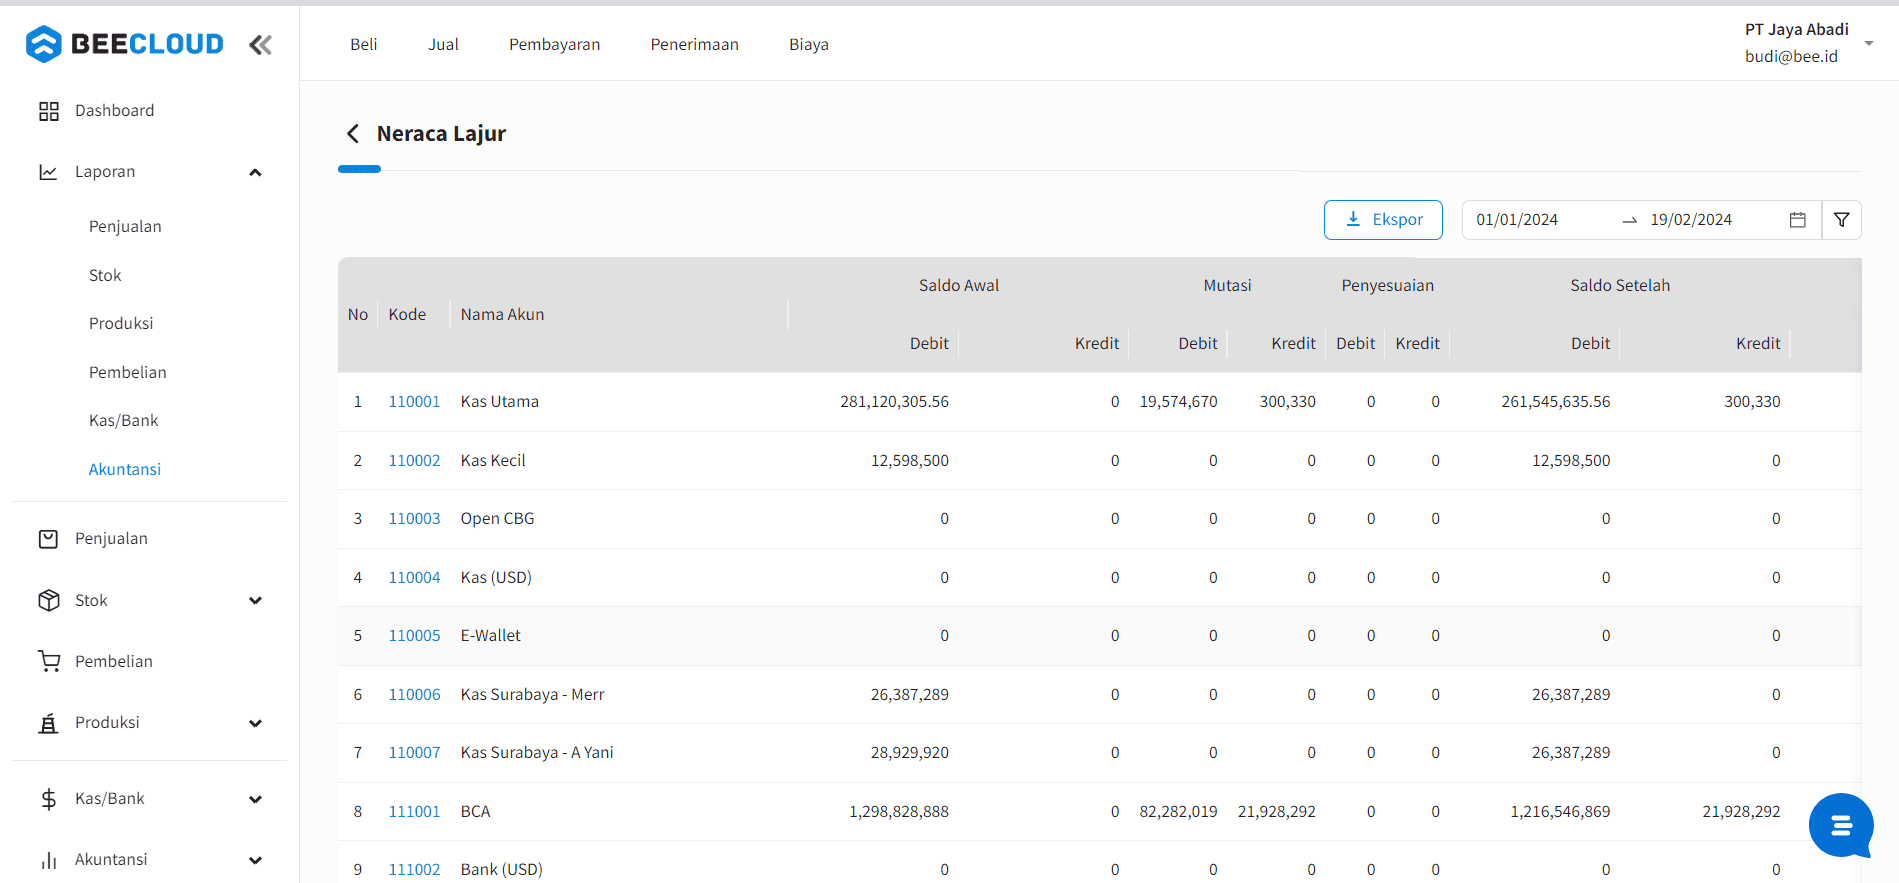
Task: Click the BeeCloud logo
Action: point(125,44)
